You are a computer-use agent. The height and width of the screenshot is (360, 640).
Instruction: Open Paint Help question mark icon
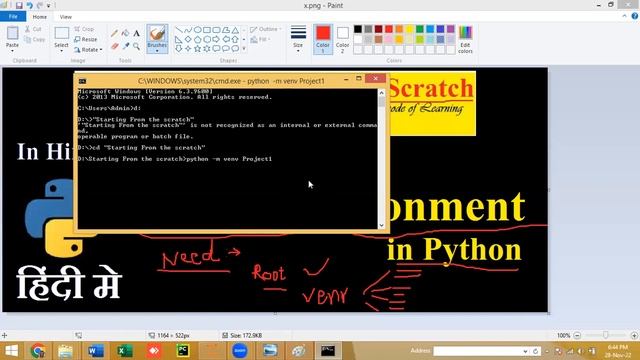(635, 16)
